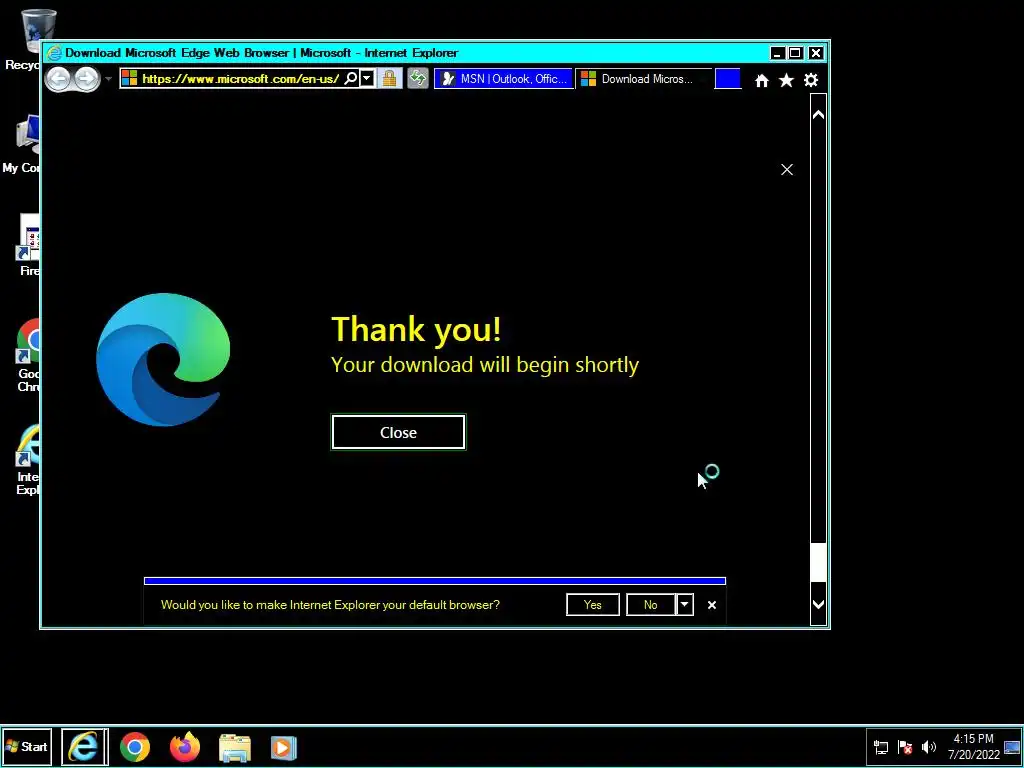Click the security lock icon
Image resolution: width=1024 pixels, height=768 pixels.
(x=389, y=79)
